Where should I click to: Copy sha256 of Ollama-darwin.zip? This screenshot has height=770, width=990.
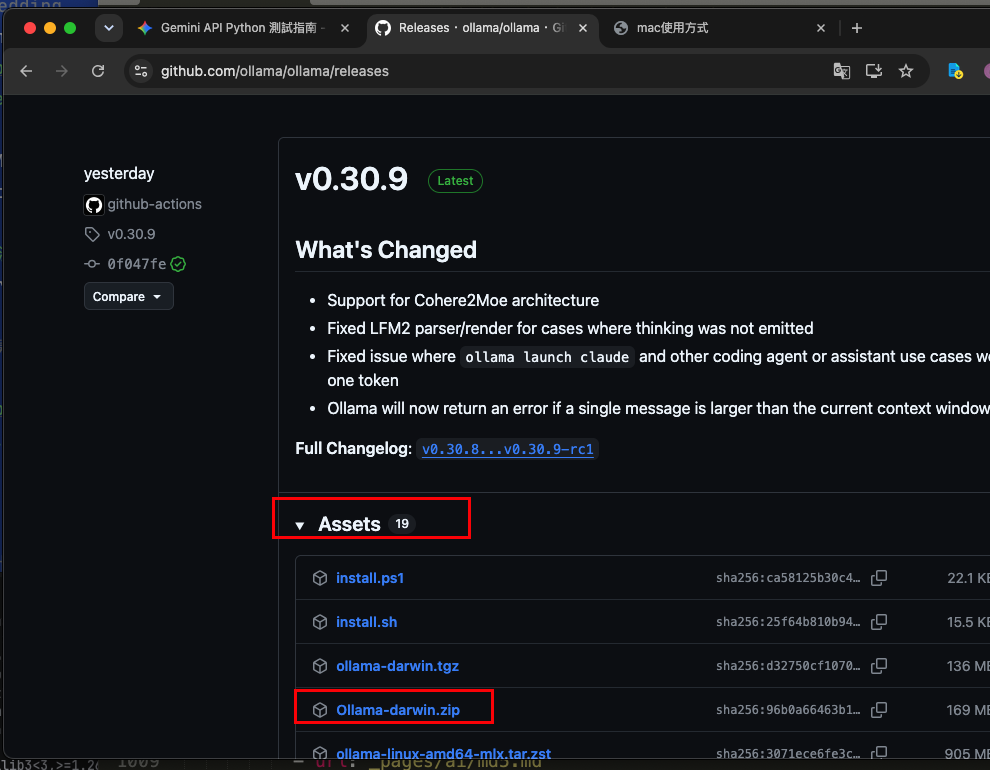[879, 710]
